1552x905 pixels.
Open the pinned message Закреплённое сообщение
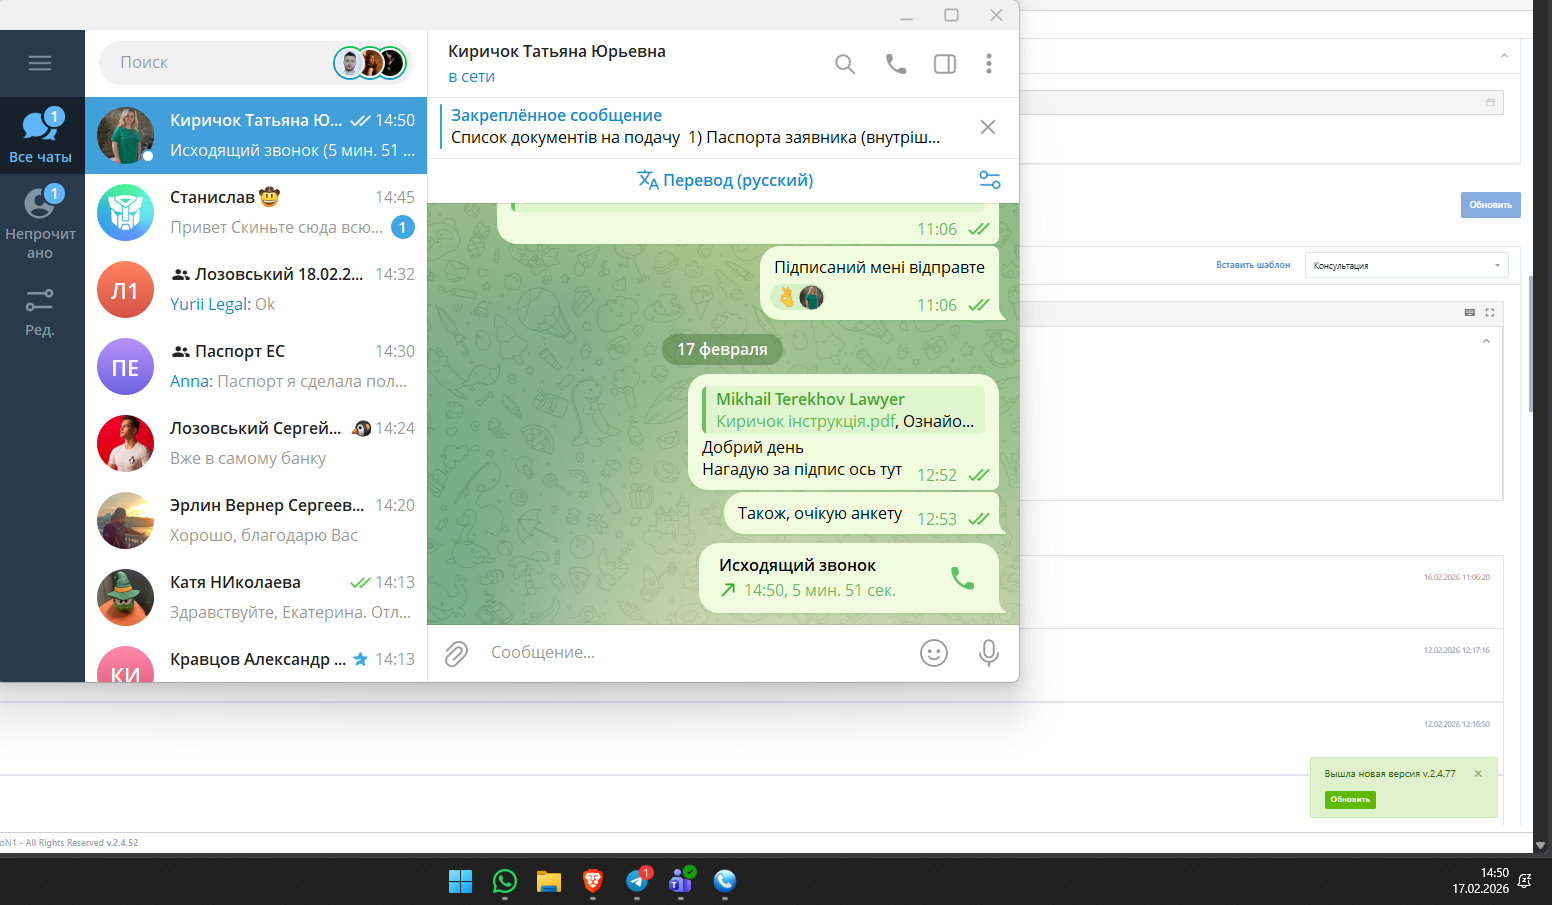pyautogui.click(x=696, y=127)
